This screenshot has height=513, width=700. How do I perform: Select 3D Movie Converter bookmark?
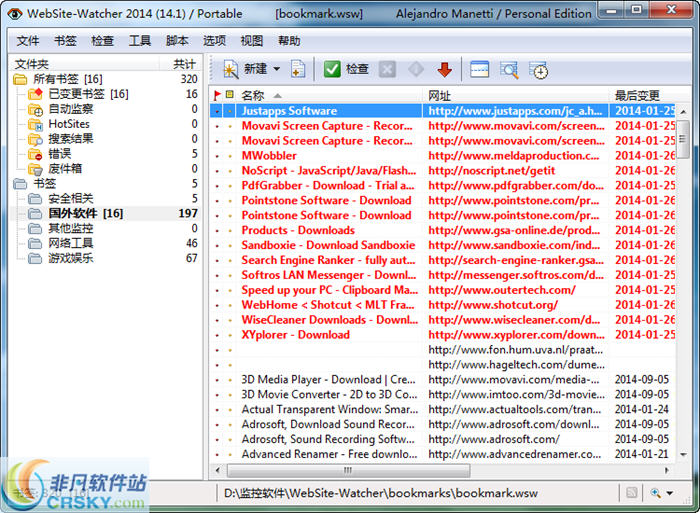[329, 395]
